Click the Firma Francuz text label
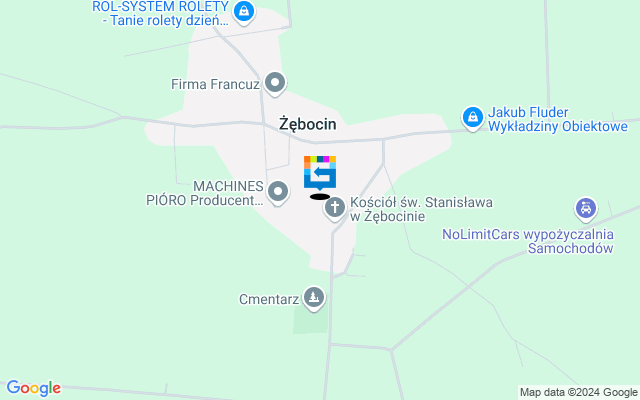 tap(215, 84)
